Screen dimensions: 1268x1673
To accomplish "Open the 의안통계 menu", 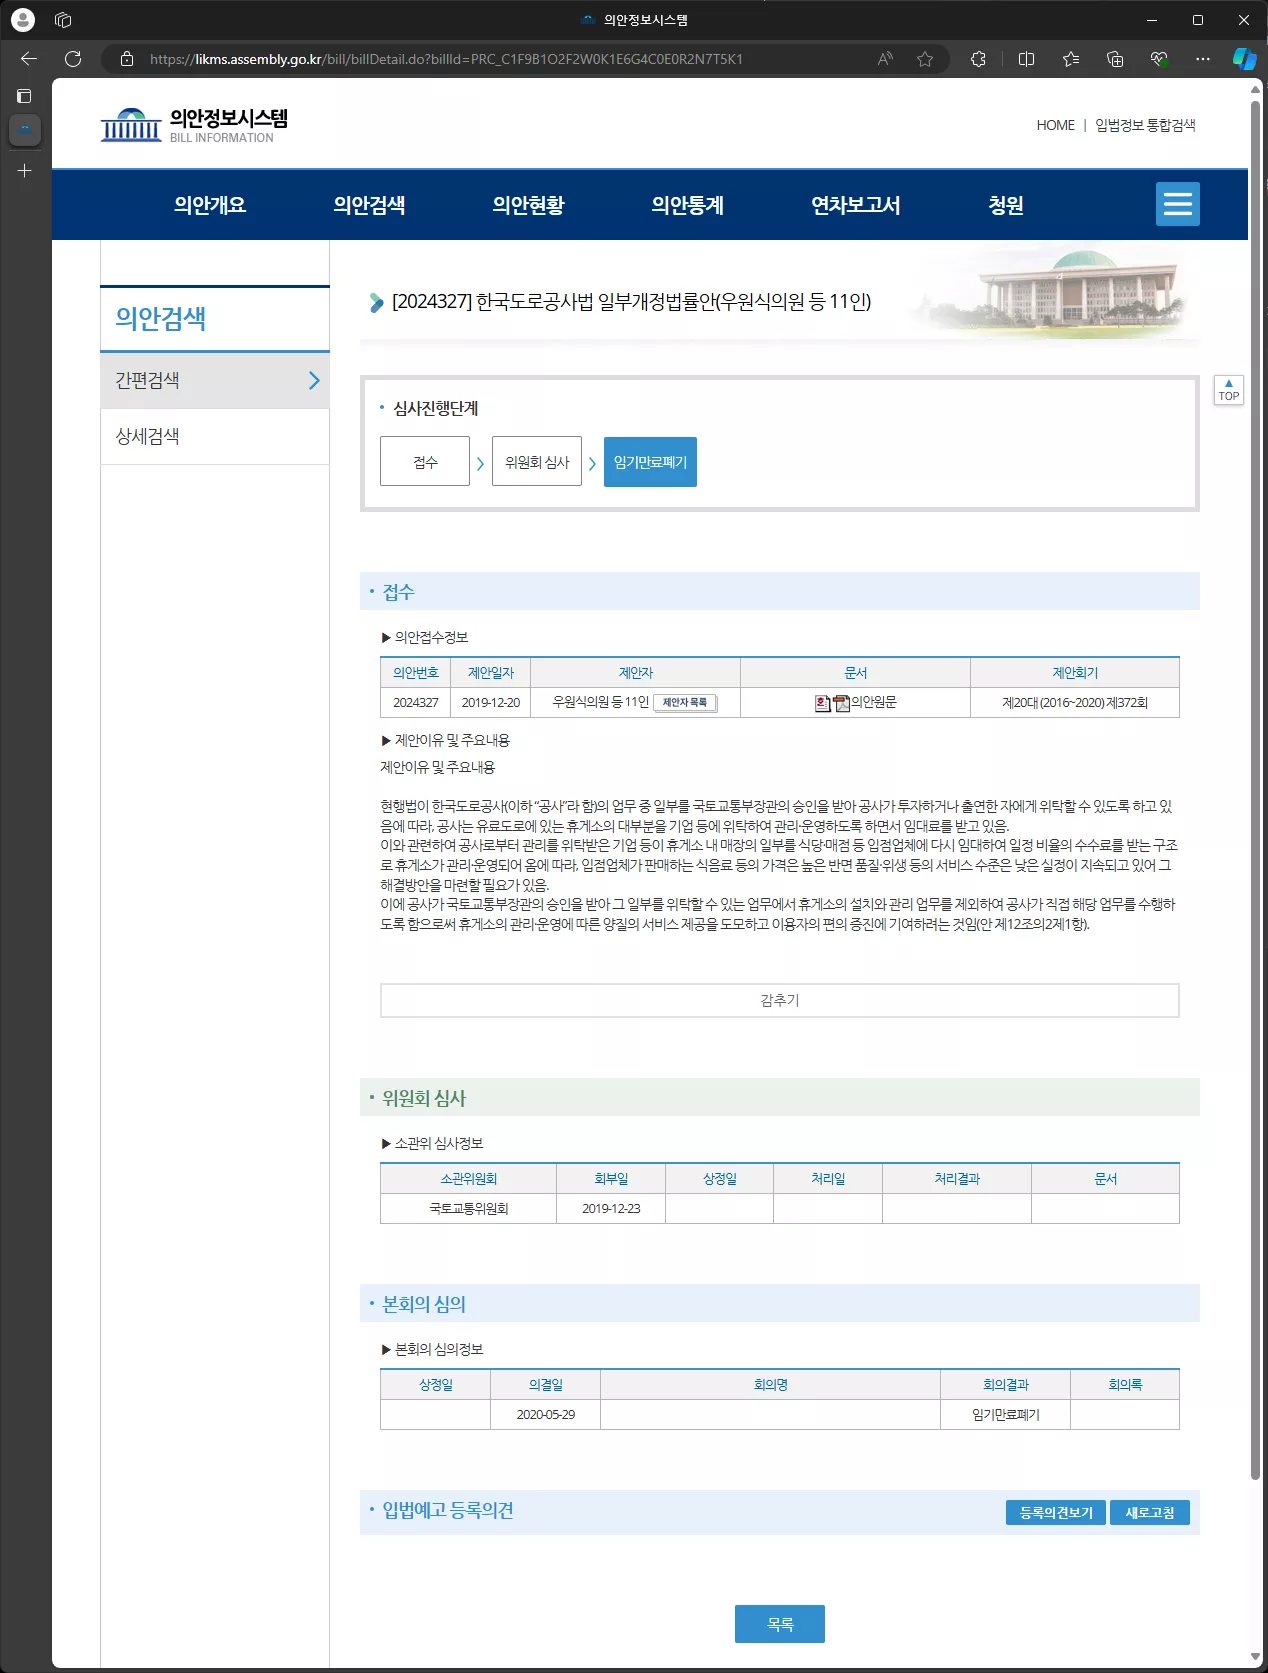I will (x=687, y=205).
